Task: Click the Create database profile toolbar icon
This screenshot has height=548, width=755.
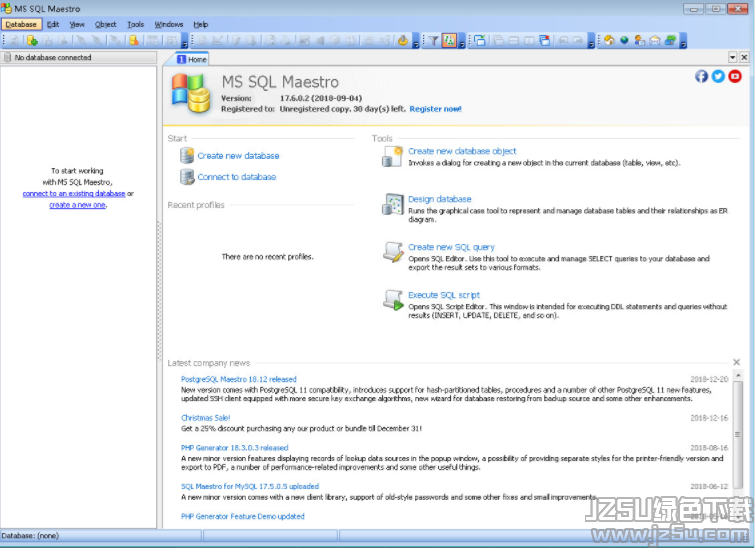Action: [x=32, y=40]
